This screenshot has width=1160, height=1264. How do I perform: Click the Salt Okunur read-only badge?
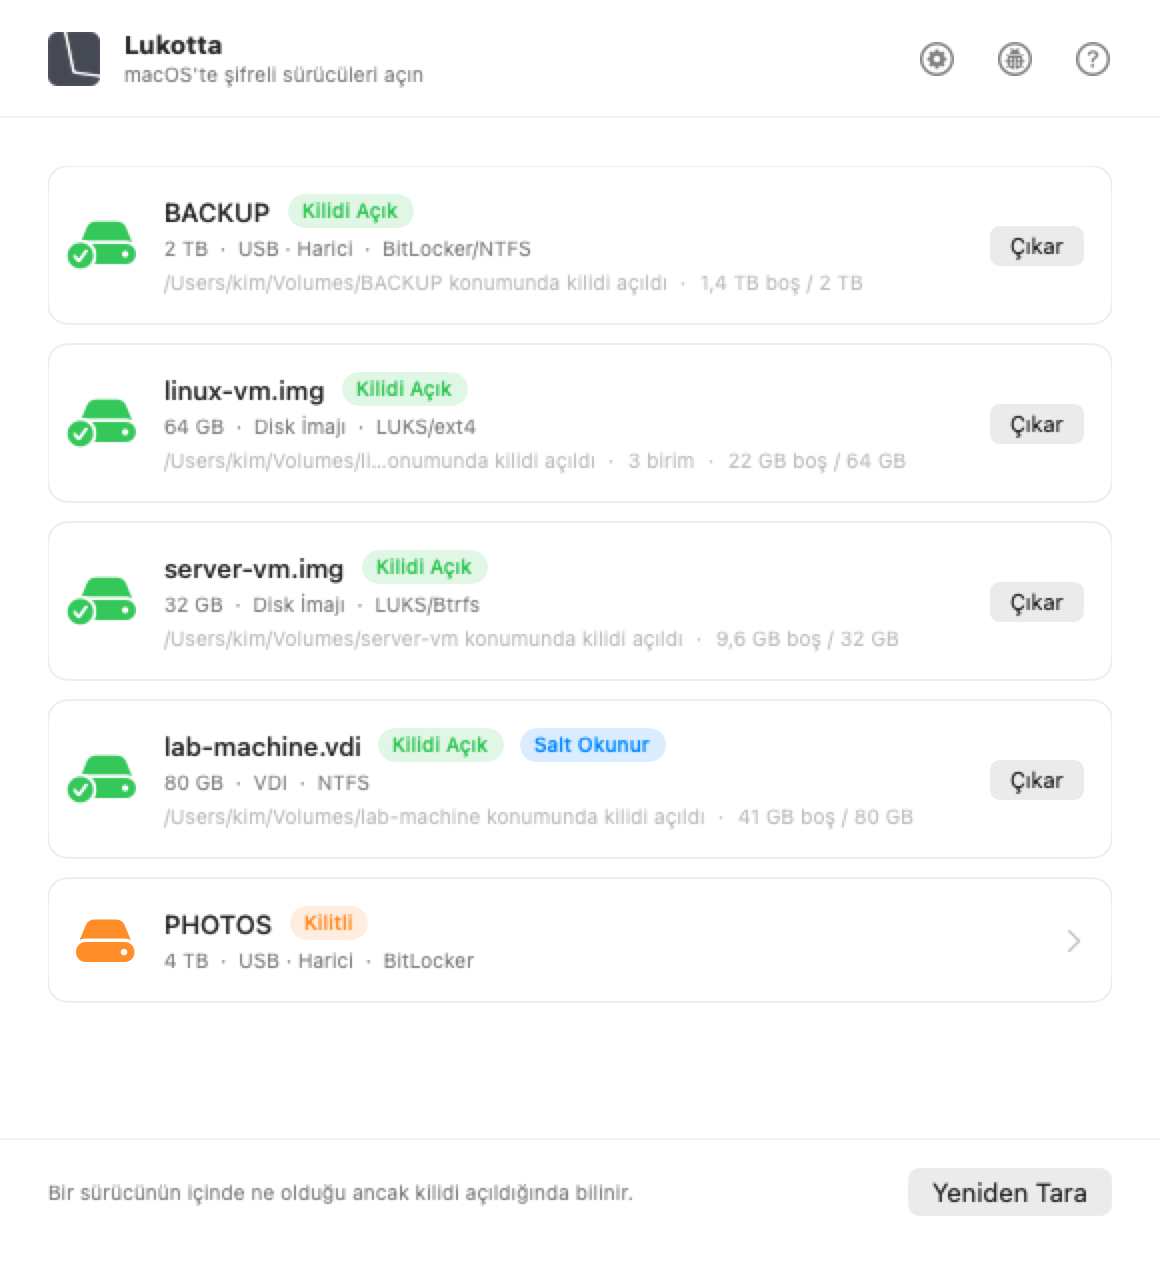pos(592,745)
